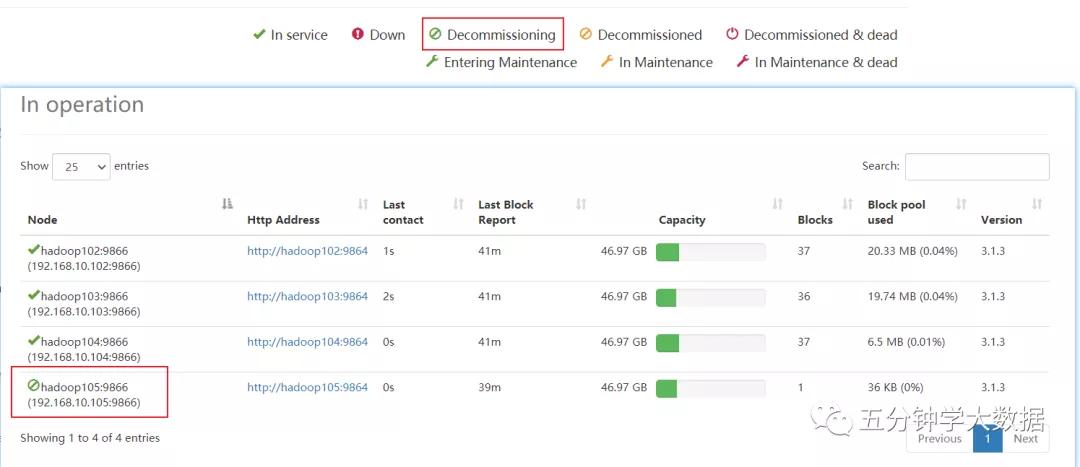Screen dimensions: 1080x467
Task: Click the decommissioning icon beside hadoop105:9866
Action: coord(33,385)
